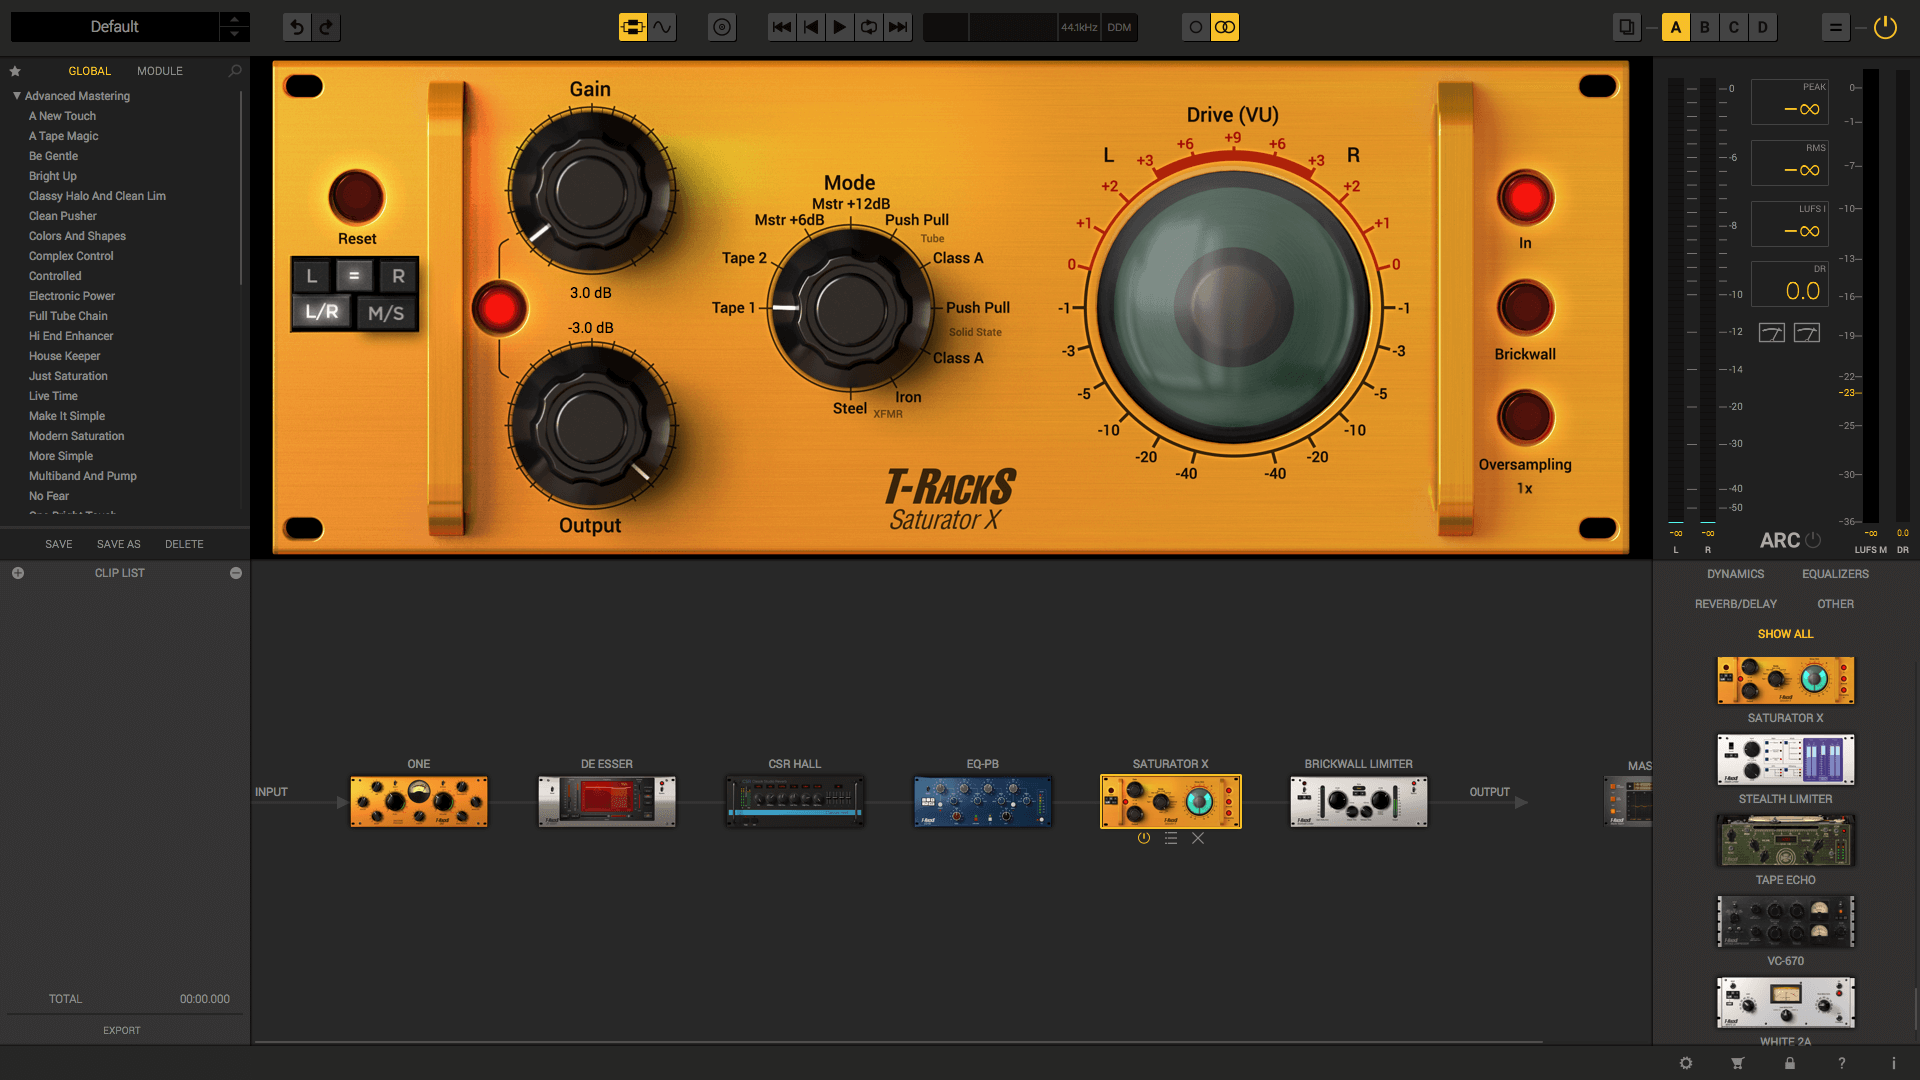
Task: Open the preset search magnifier
Action: tap(235, 71)
